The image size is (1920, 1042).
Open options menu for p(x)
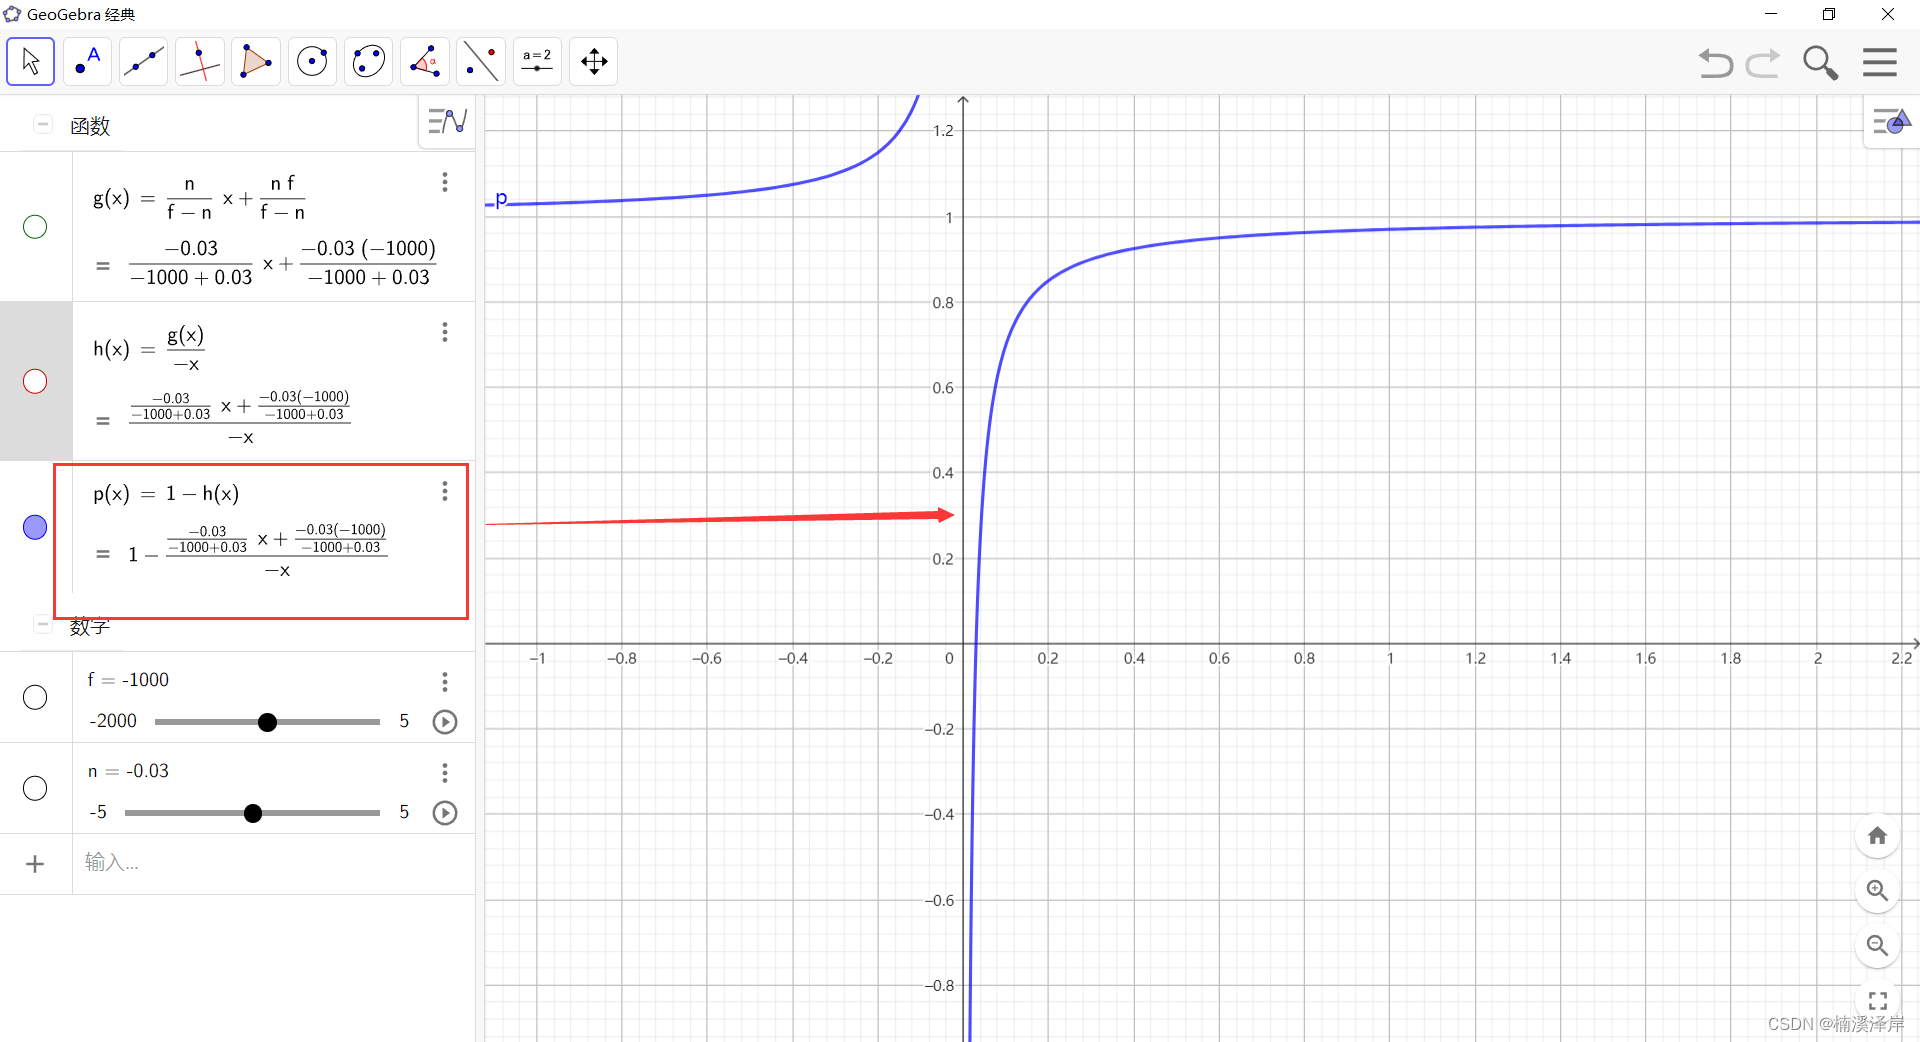click(x=445, y=491)
